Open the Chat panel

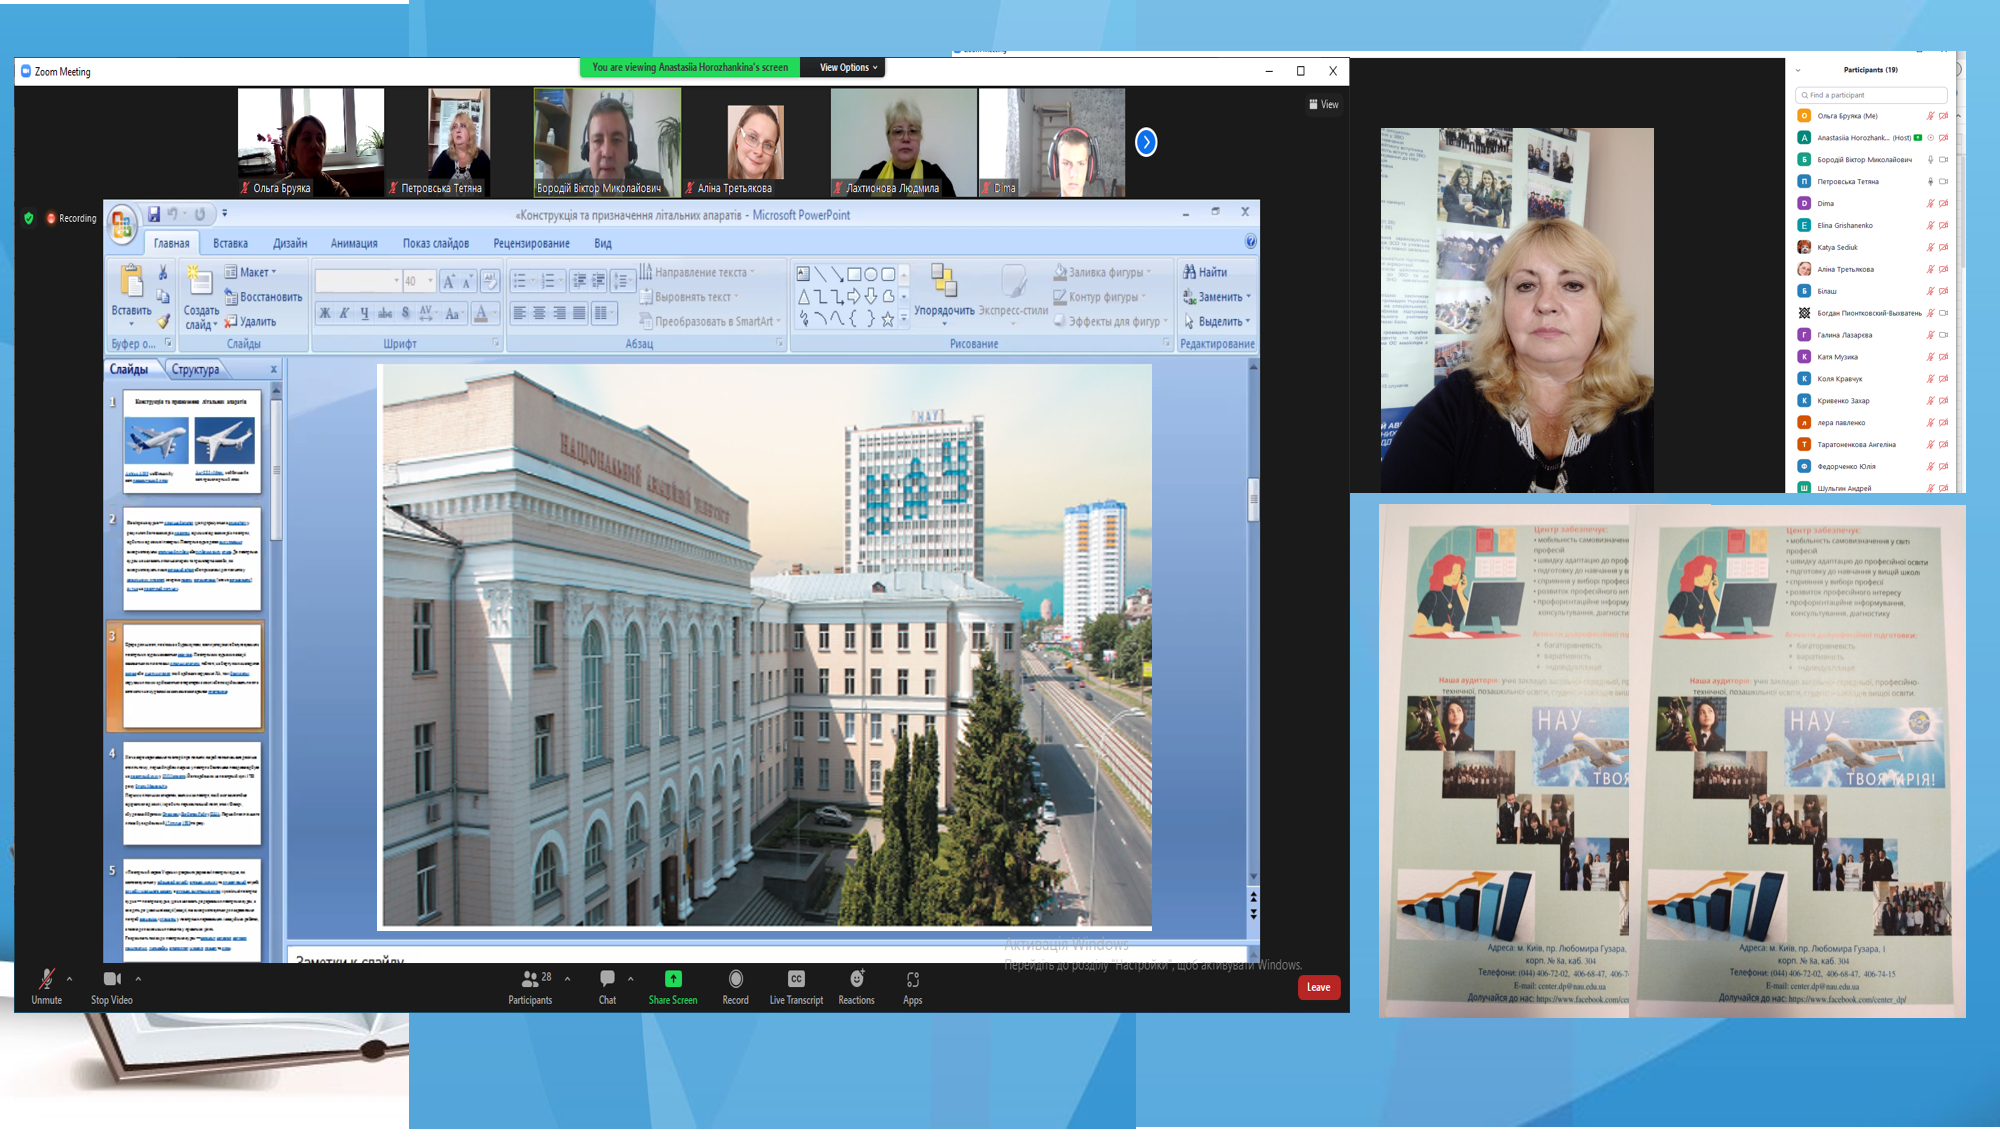607,979
